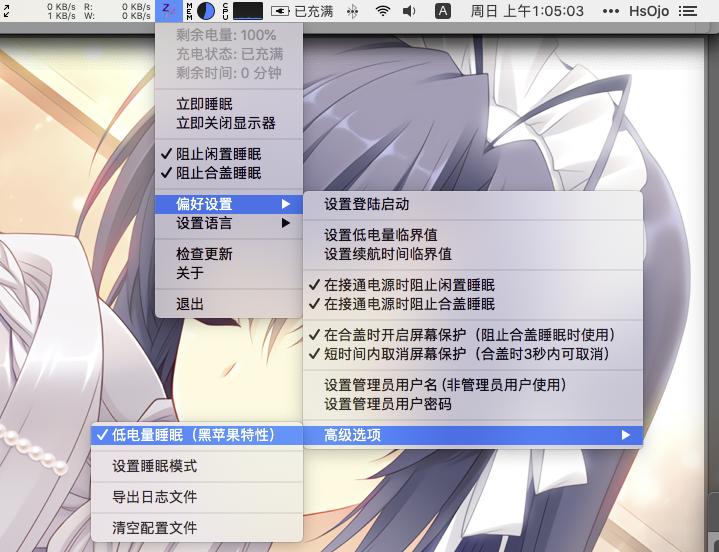Click the three-dots overflow menu icon
This screenshot has width=719, height=552.
point(611,11)
